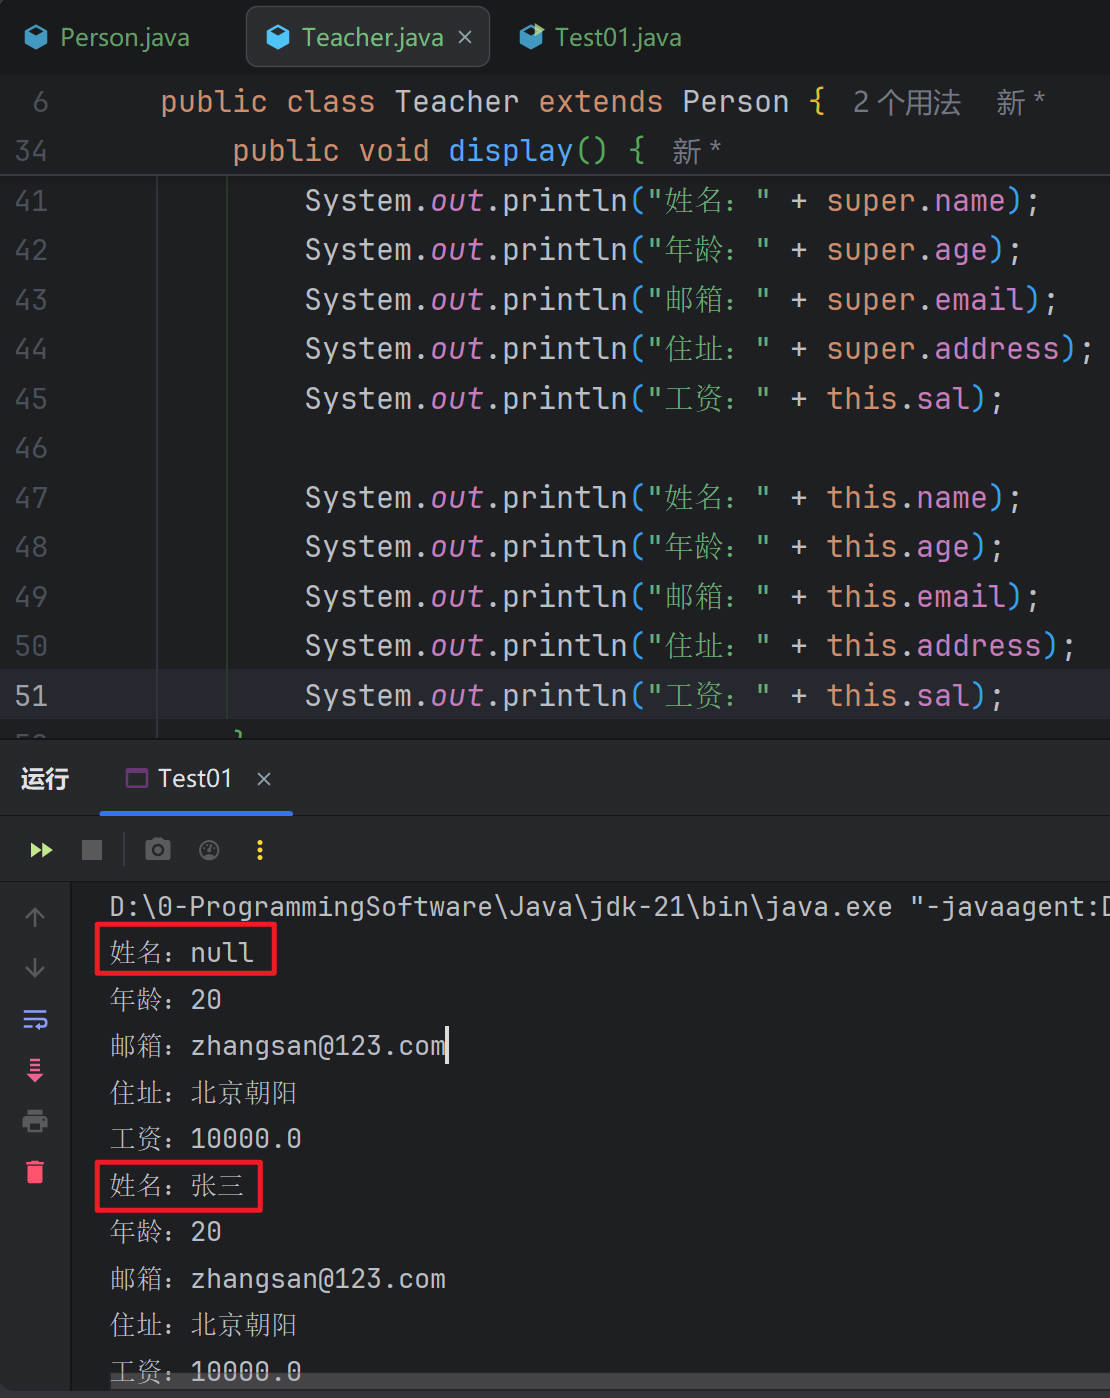Click the '2 个用法' usages hint

906,102
